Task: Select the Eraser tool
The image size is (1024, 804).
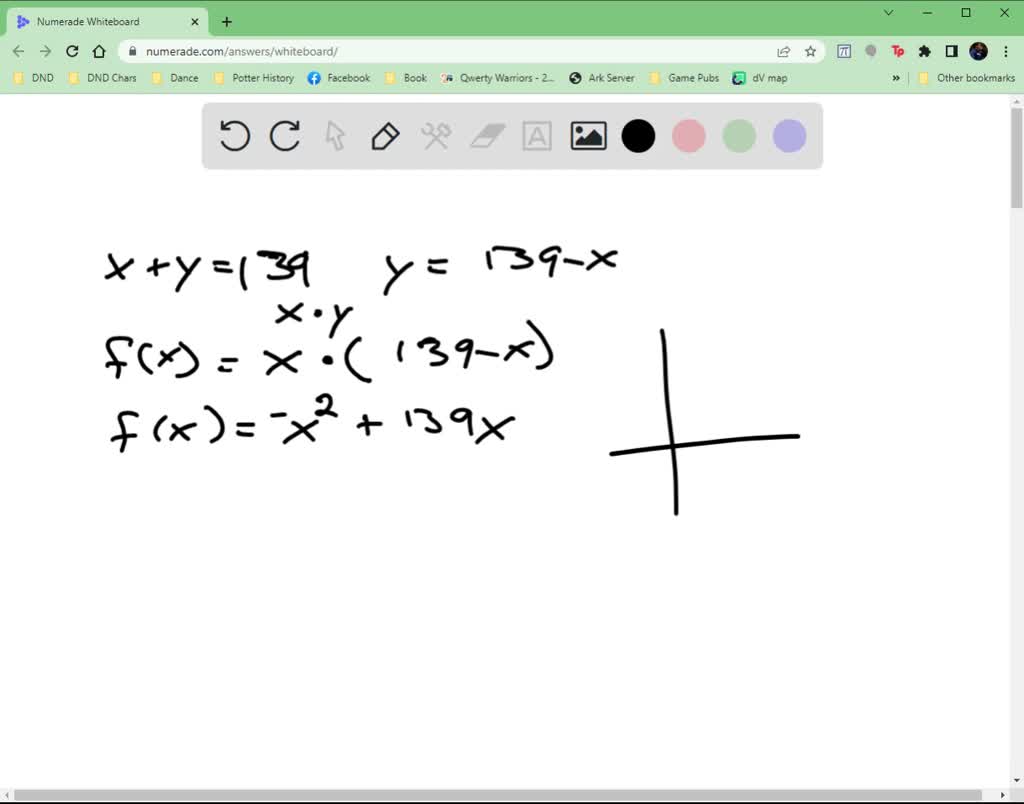Action: (487, 136)
